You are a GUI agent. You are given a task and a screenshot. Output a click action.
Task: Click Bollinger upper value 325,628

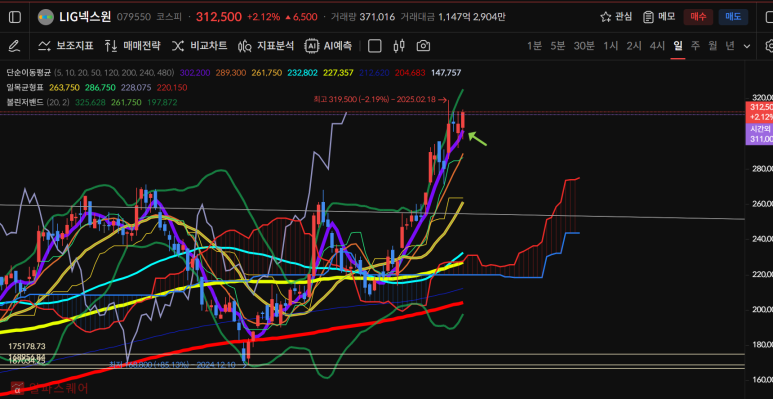coord(90,103)
